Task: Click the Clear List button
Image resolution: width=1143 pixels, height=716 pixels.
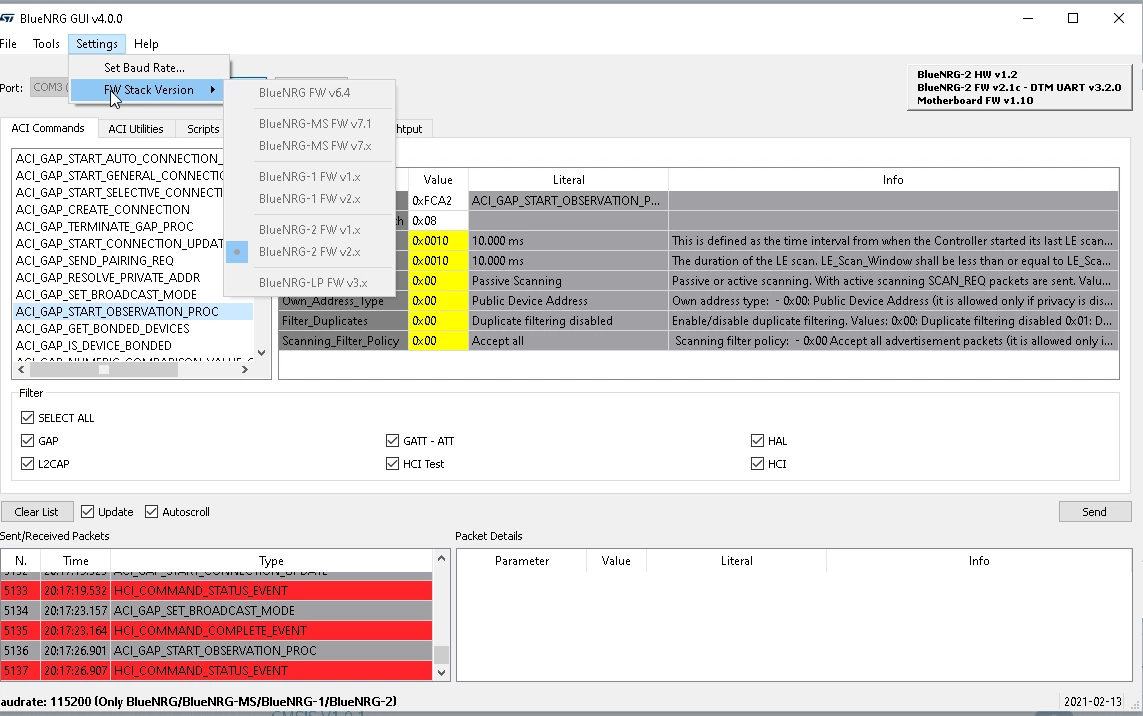Action: [36, 512]
